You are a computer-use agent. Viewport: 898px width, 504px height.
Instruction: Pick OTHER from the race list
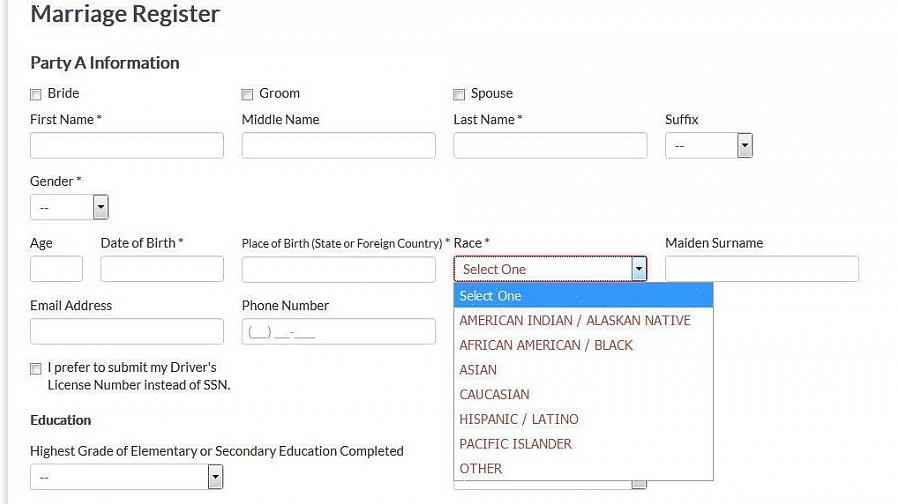click(x=480, y=468)
